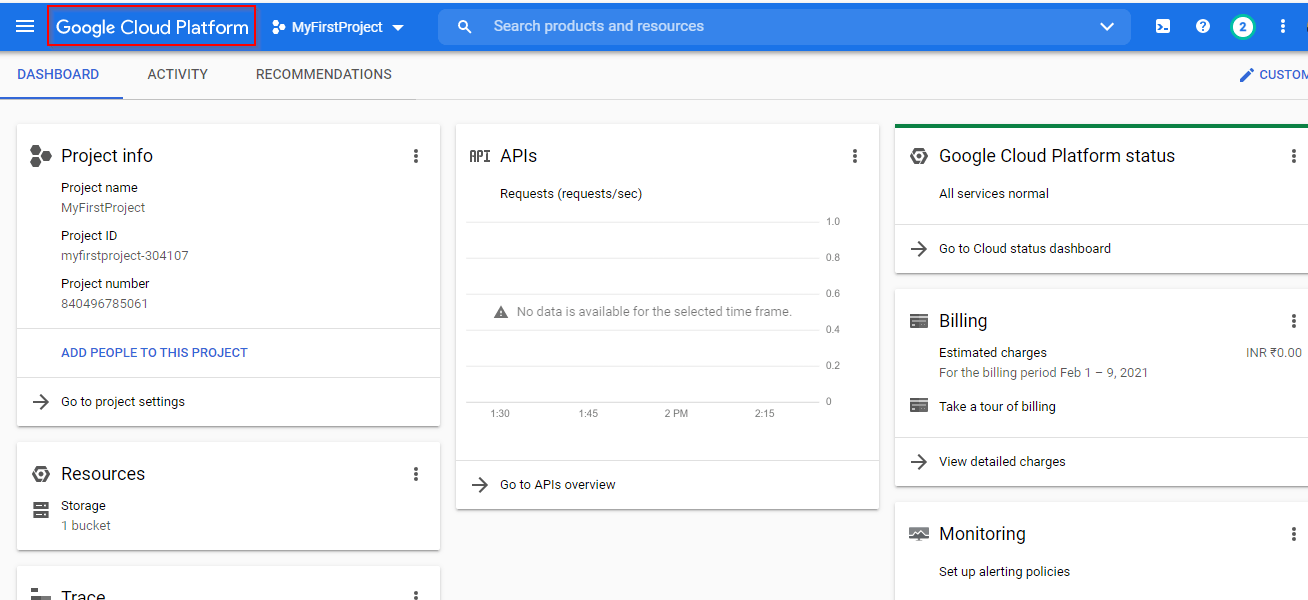
Task: Open the MyFirstProject project selector
Action: (338, 27)
